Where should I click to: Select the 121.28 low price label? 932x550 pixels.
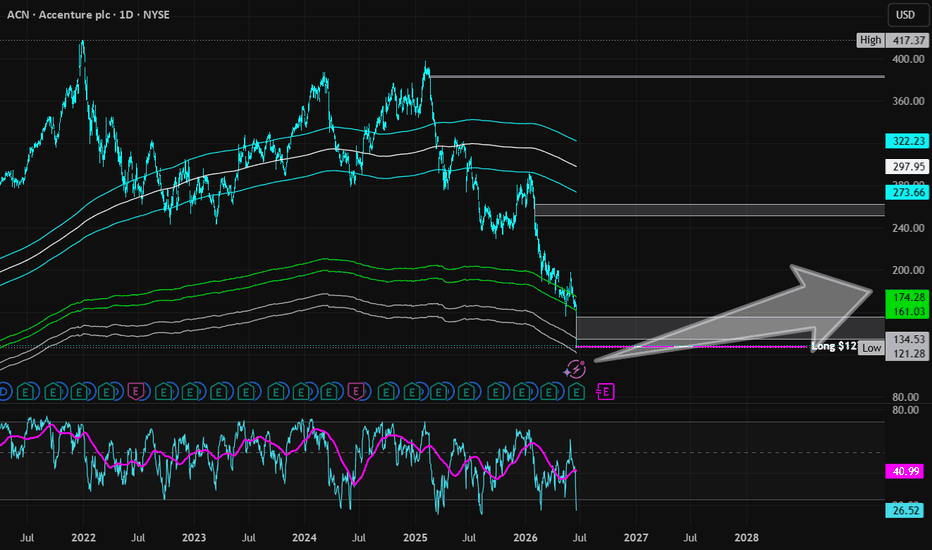pyautogui.click(x=907, y=353)
